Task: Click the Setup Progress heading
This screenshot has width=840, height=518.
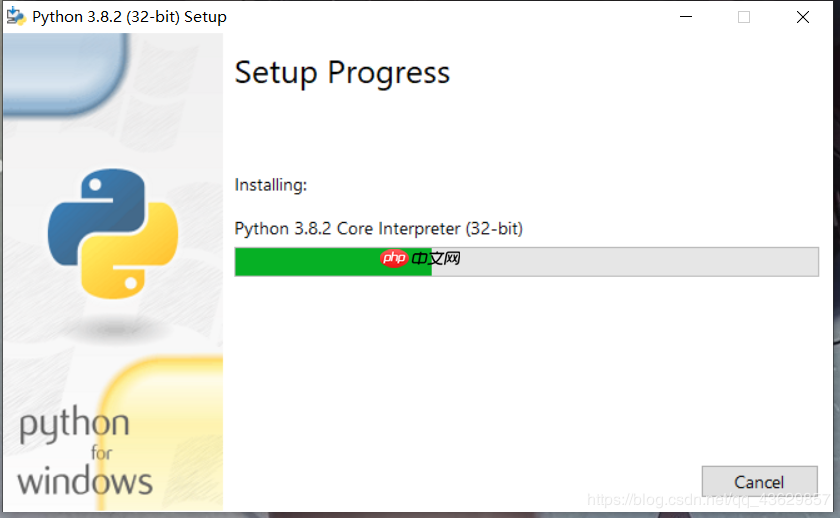Action: coord(342,73)
